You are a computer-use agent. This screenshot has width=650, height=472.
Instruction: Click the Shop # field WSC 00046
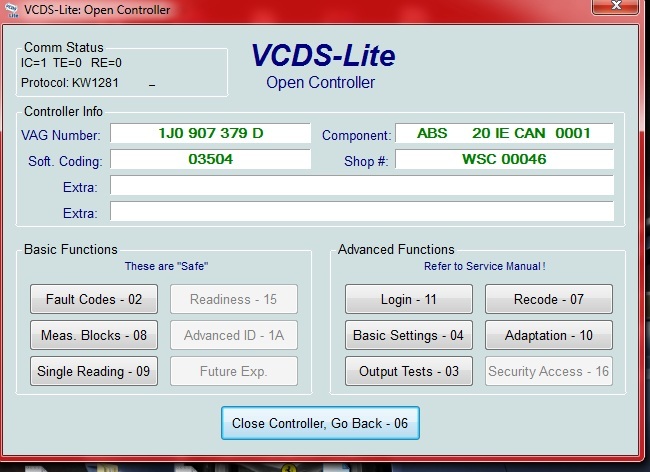pos(504,159)
